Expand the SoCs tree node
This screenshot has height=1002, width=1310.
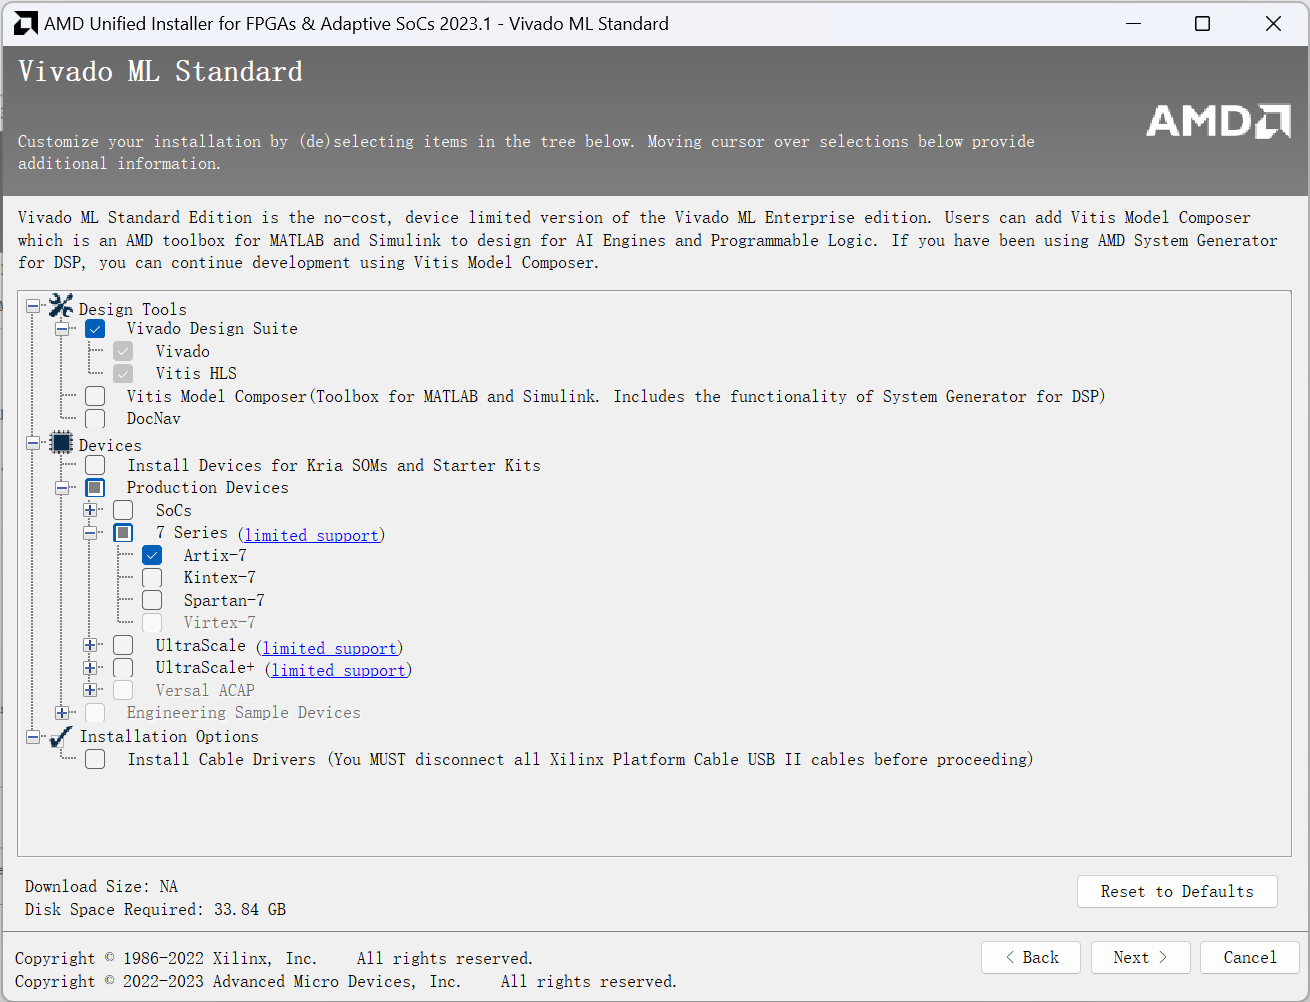point(90,510)
